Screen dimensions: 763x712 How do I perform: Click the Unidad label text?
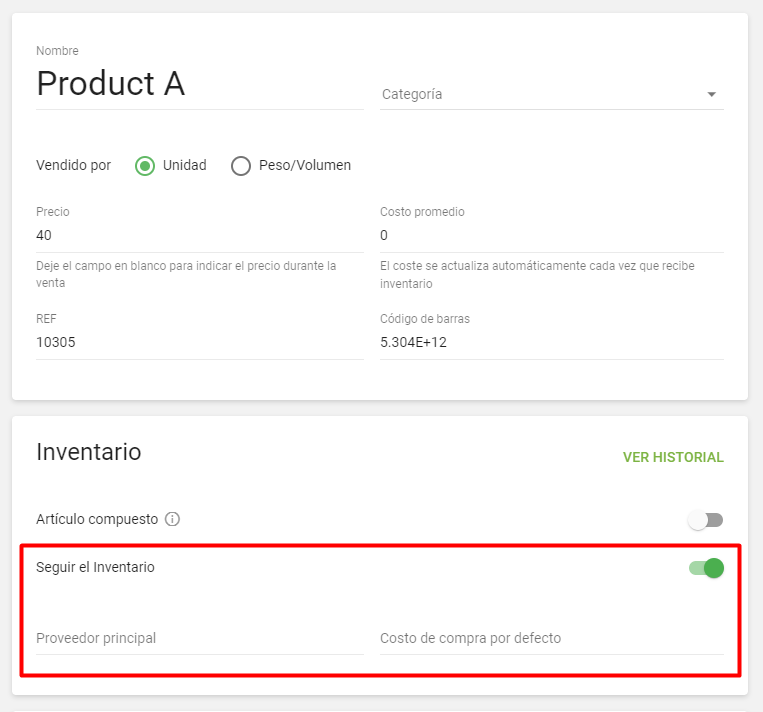pos(184,166)
